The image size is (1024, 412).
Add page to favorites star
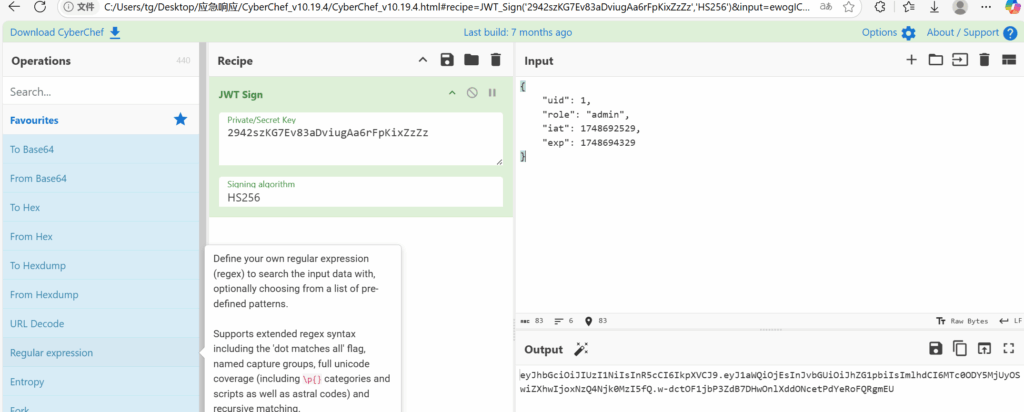[848, 7]
